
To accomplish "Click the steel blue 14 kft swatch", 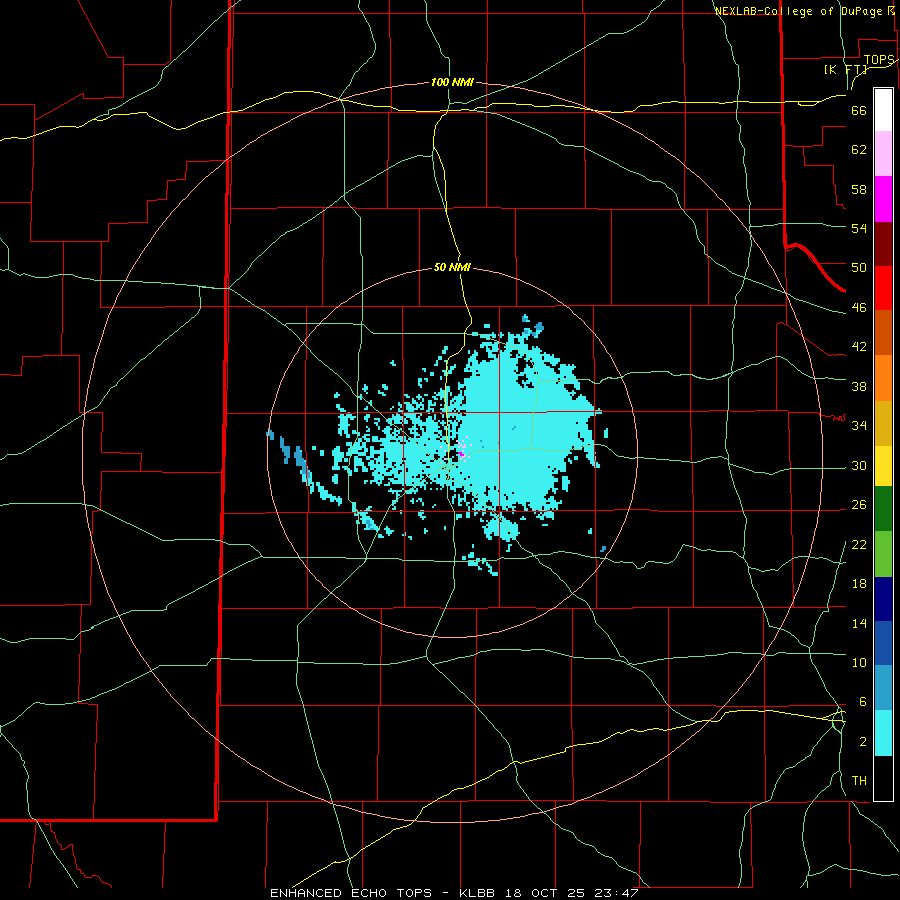I will tap(883, 687).
